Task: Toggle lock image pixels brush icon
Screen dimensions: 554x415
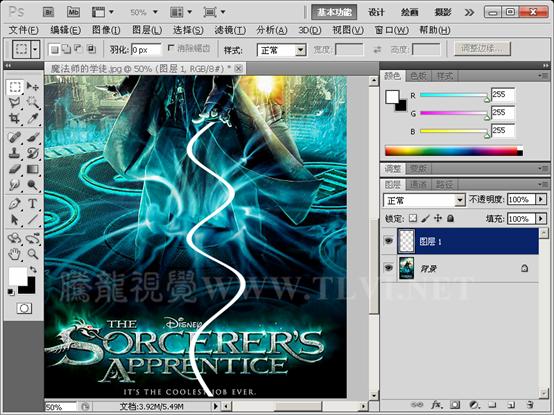Action: [x=426, y=218]
